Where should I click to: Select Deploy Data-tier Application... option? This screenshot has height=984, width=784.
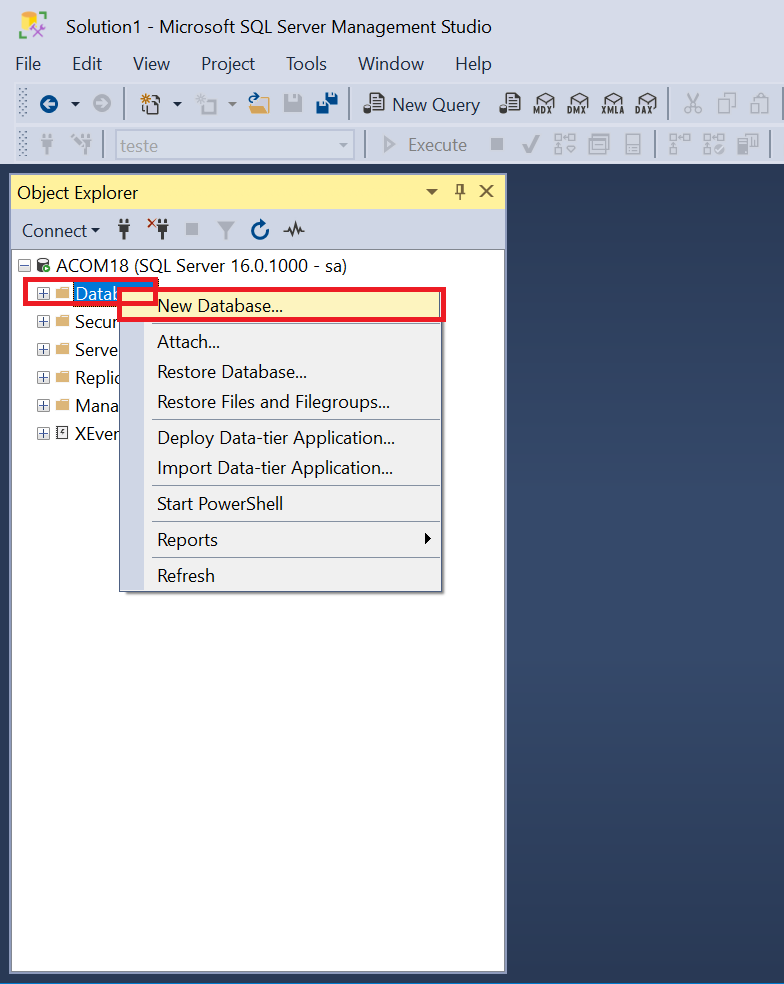click(x=281, y=438)
